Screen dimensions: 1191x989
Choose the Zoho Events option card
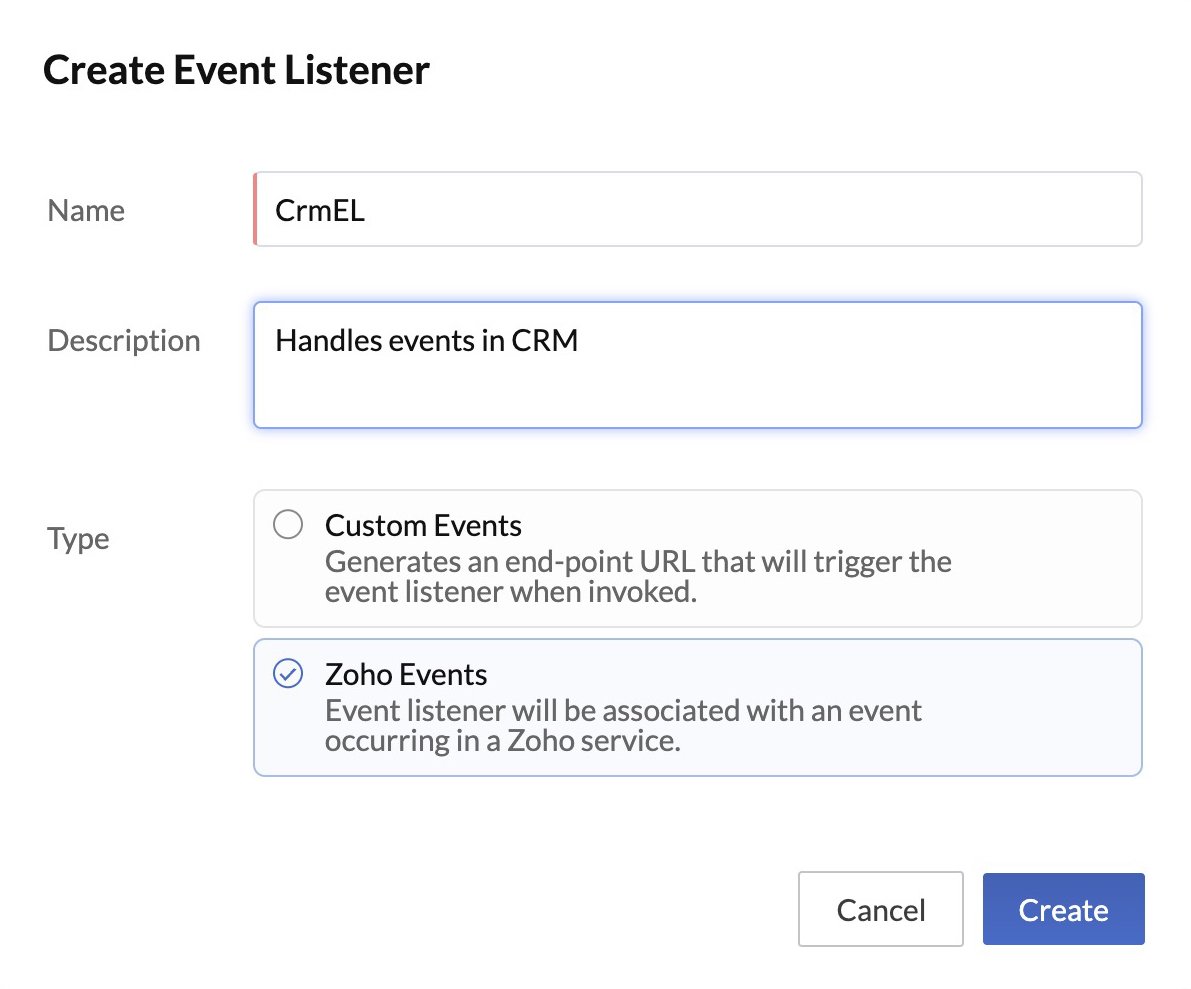(697, 707)
